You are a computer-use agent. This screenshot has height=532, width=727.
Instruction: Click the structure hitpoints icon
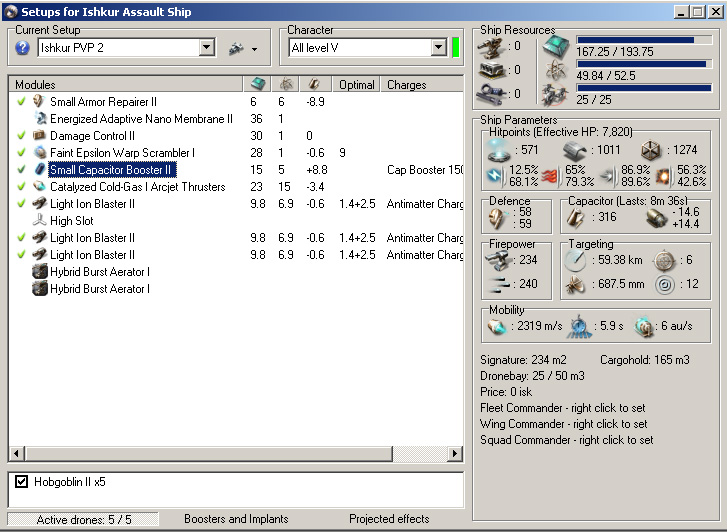(x=651, y=151)
